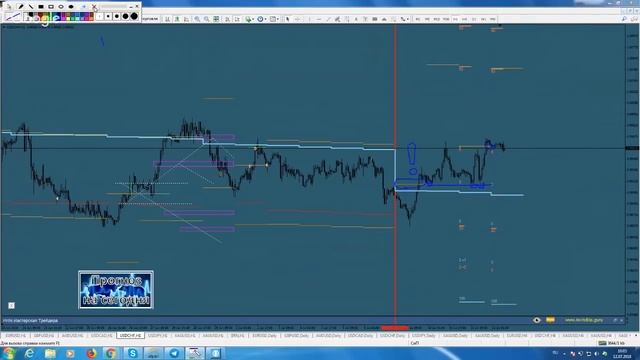This screenshot has width=640, height=360.
Task: Switch timeframe to MN
Action: point(493,19)
